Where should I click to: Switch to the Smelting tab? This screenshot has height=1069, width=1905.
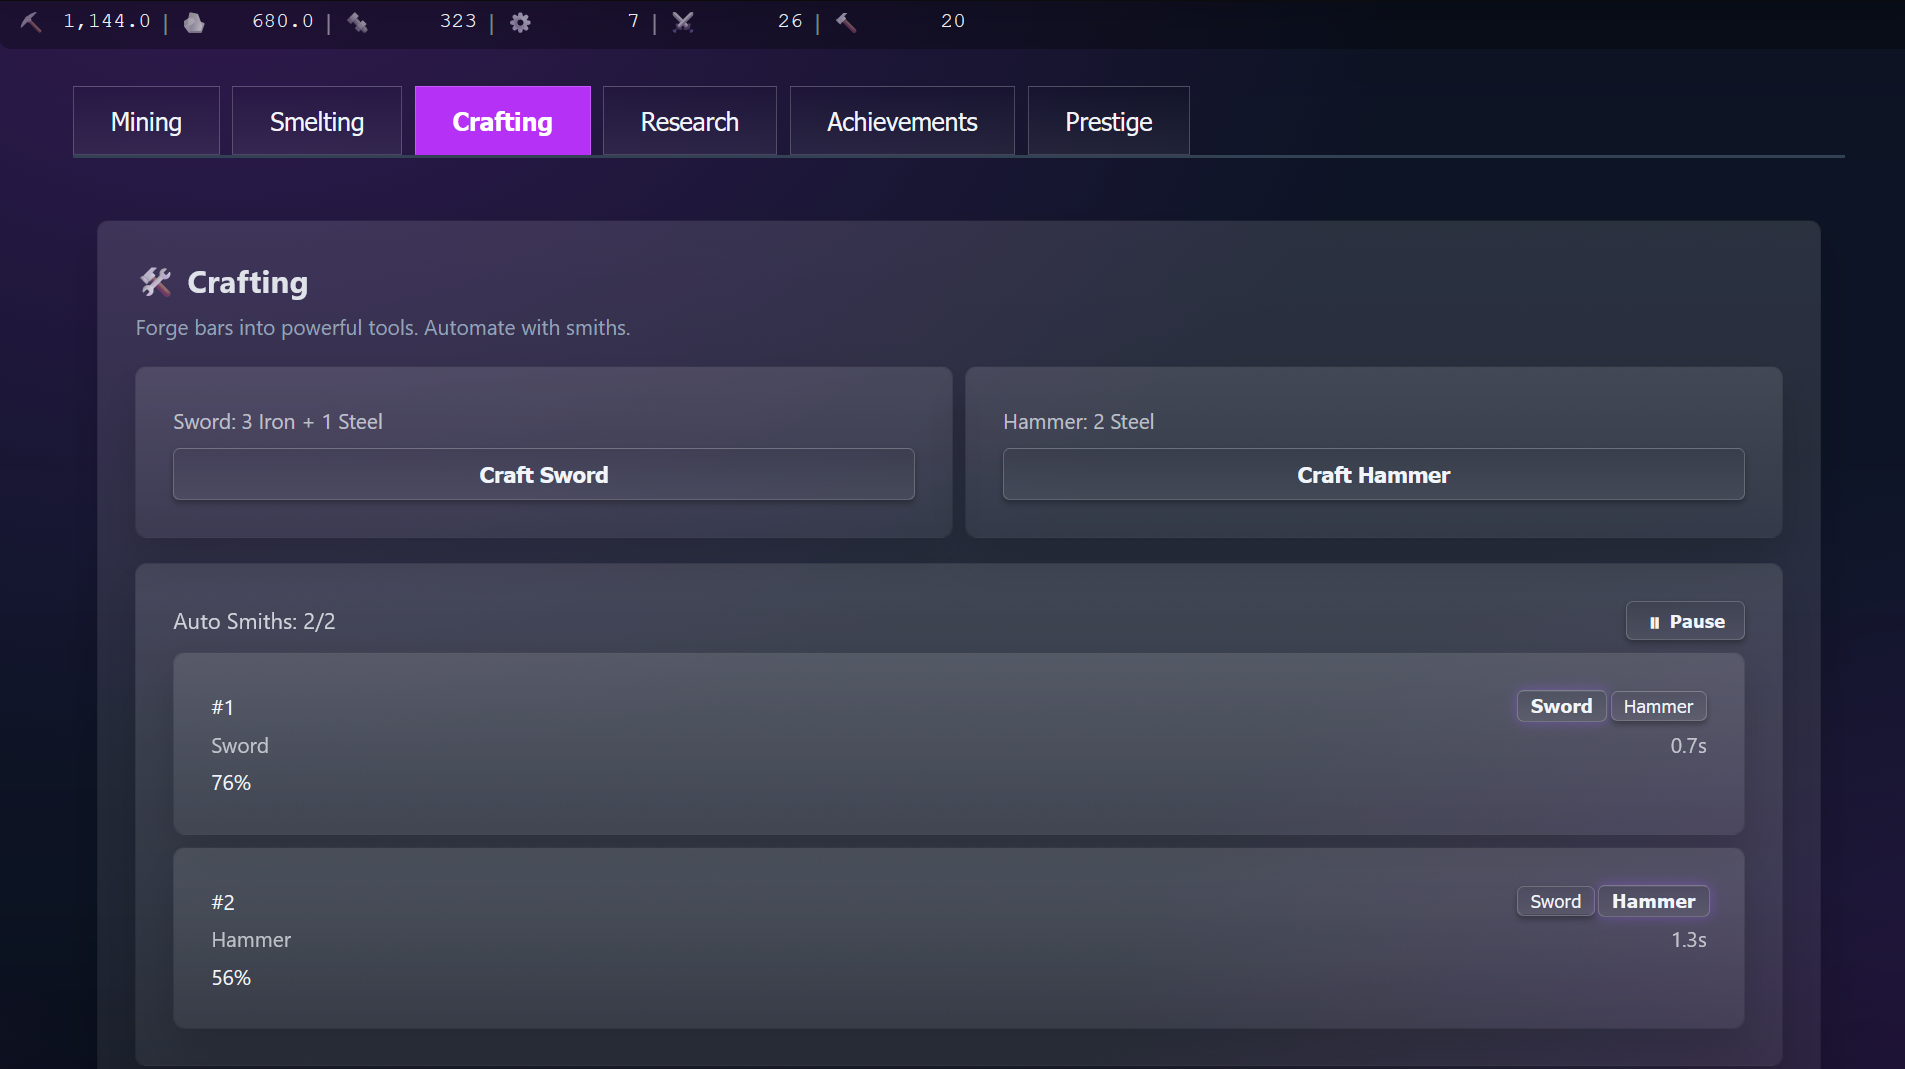[317, 121]
